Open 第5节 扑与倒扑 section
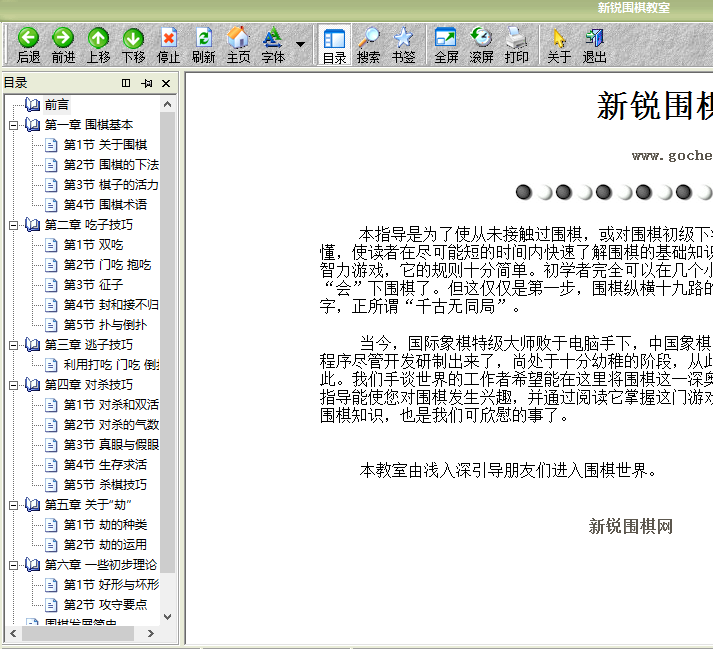 (x=105, y=325)
